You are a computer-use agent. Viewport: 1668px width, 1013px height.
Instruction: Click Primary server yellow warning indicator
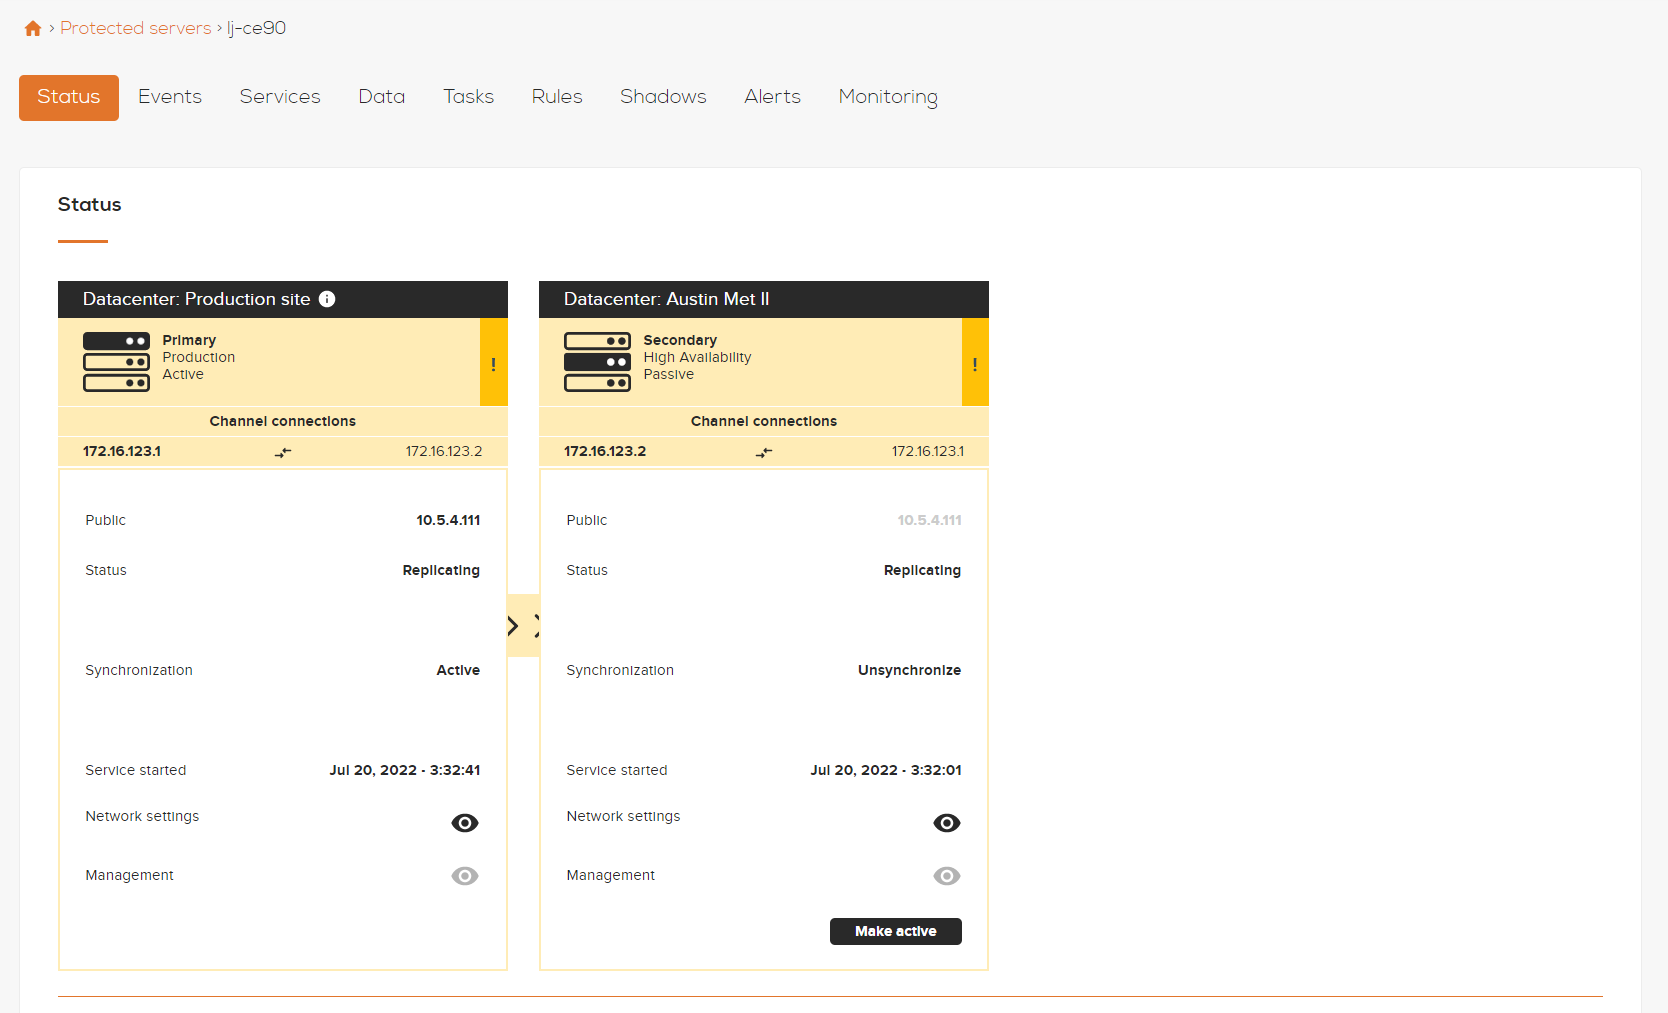click(x=493, y=363)
